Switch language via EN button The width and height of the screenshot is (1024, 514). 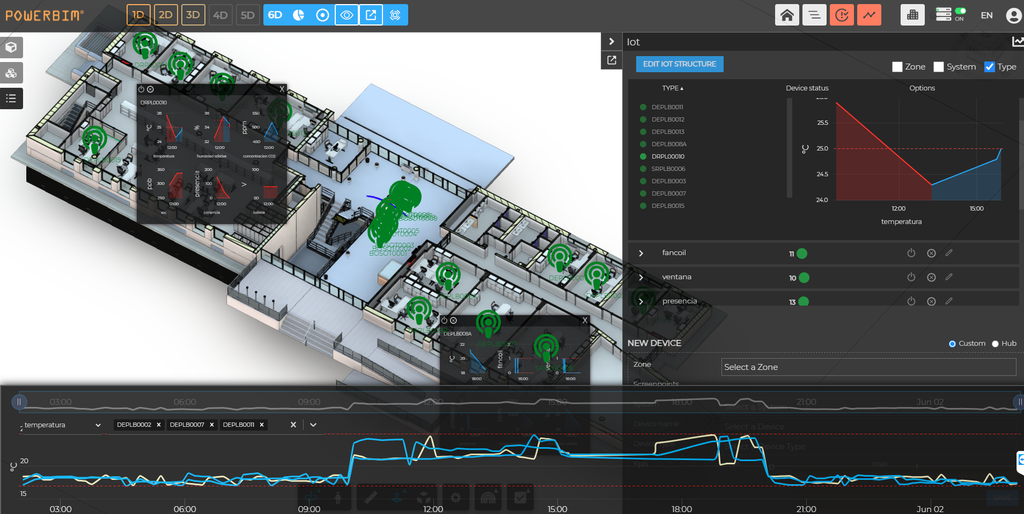coord(987,15)
